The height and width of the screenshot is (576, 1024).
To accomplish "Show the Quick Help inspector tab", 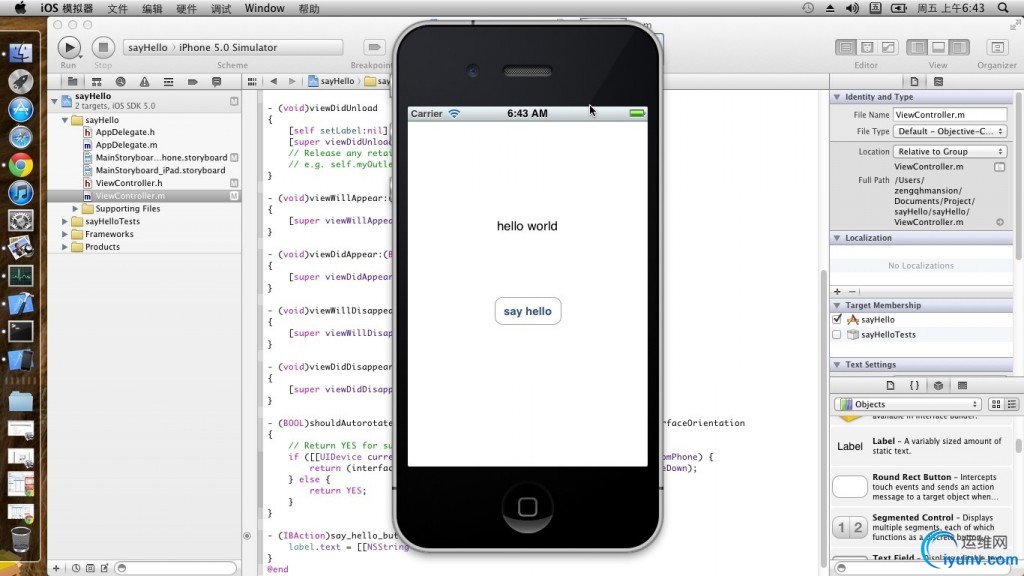I will [x=938, y=82].
